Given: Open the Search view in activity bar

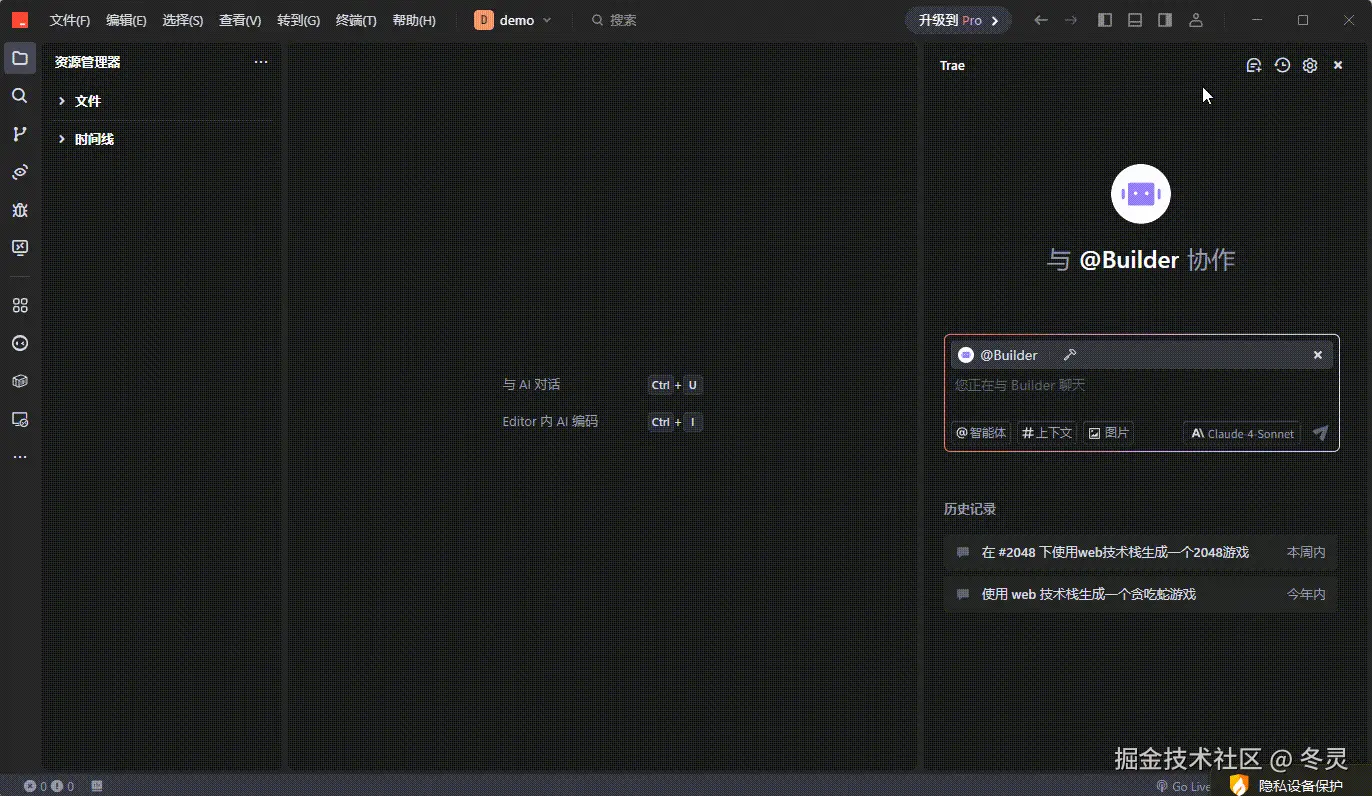Looking at the screenshot, I should click(19, 96).
